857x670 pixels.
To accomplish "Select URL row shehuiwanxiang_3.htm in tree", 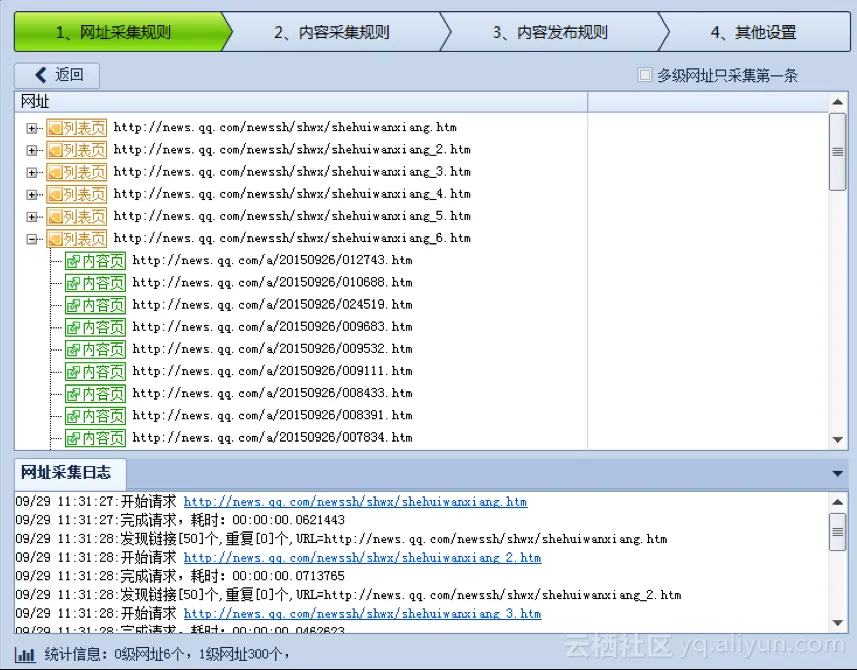I will pyautogui.click(x=292, y=172).
